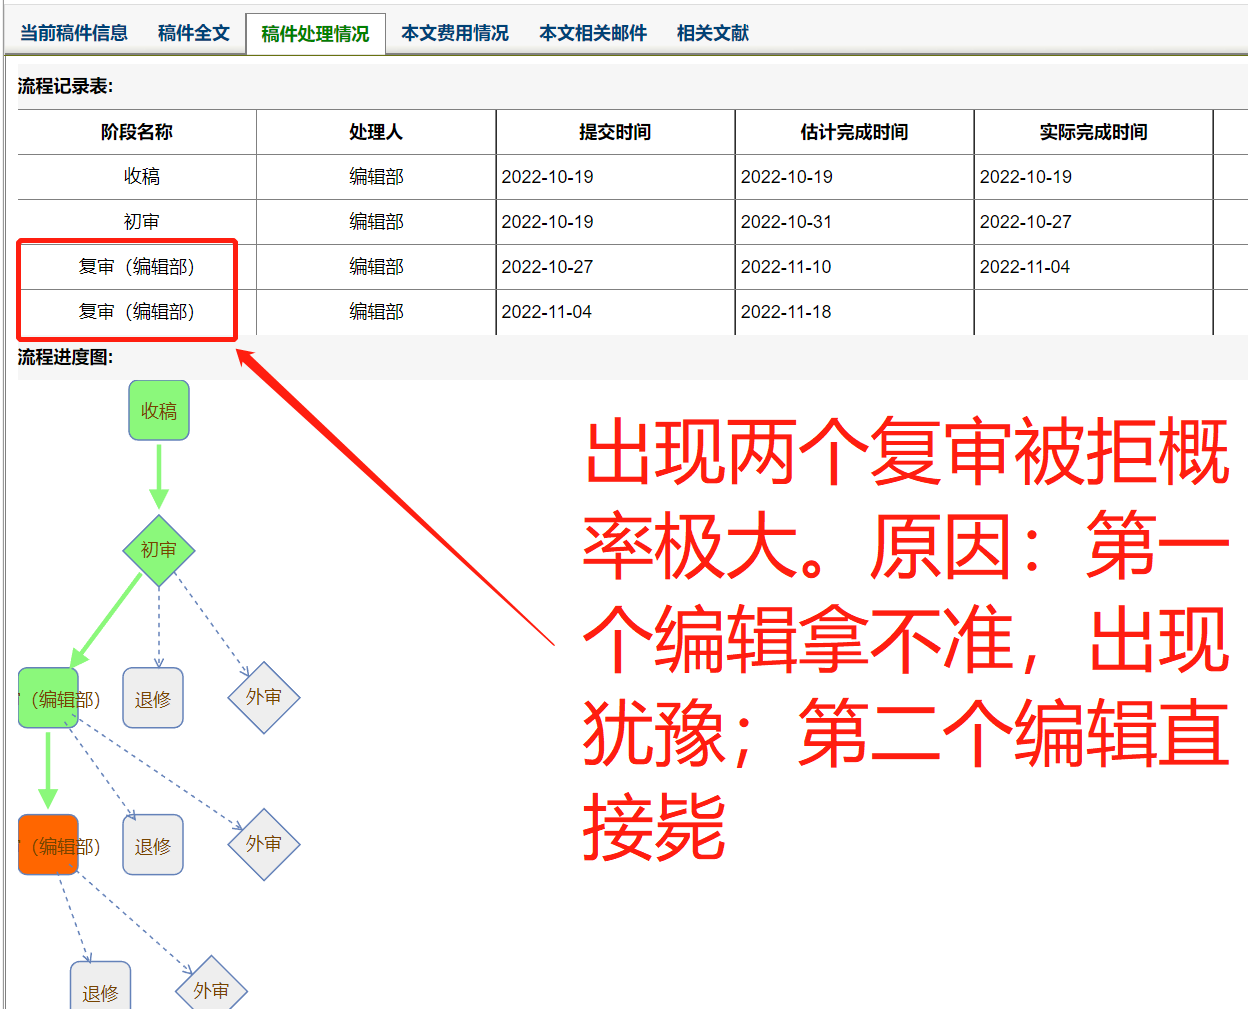
Task: Click the green 编辑部 flowchart node
Action: point(48,698)
